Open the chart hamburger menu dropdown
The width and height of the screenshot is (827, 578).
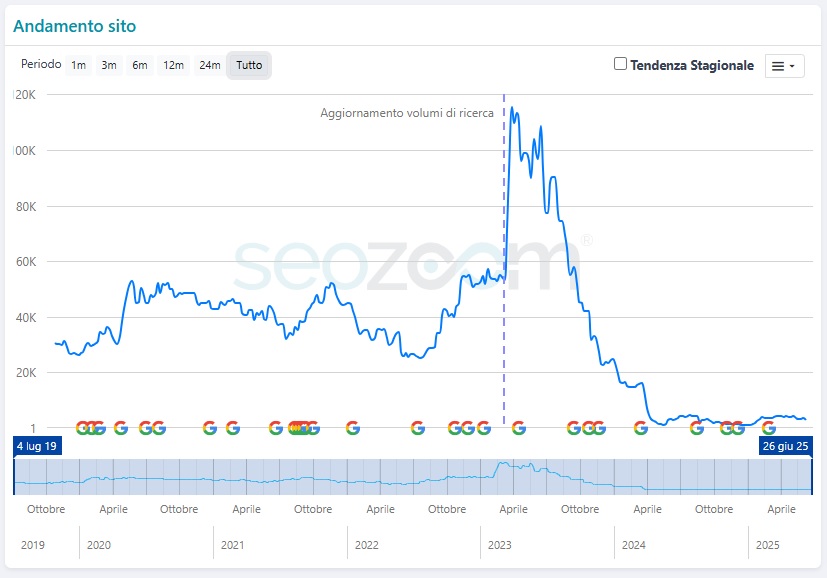[784, 66]
